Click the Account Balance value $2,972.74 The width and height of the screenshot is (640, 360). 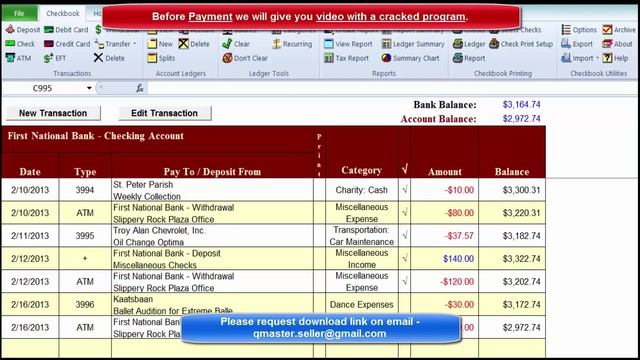pos(521,119)
